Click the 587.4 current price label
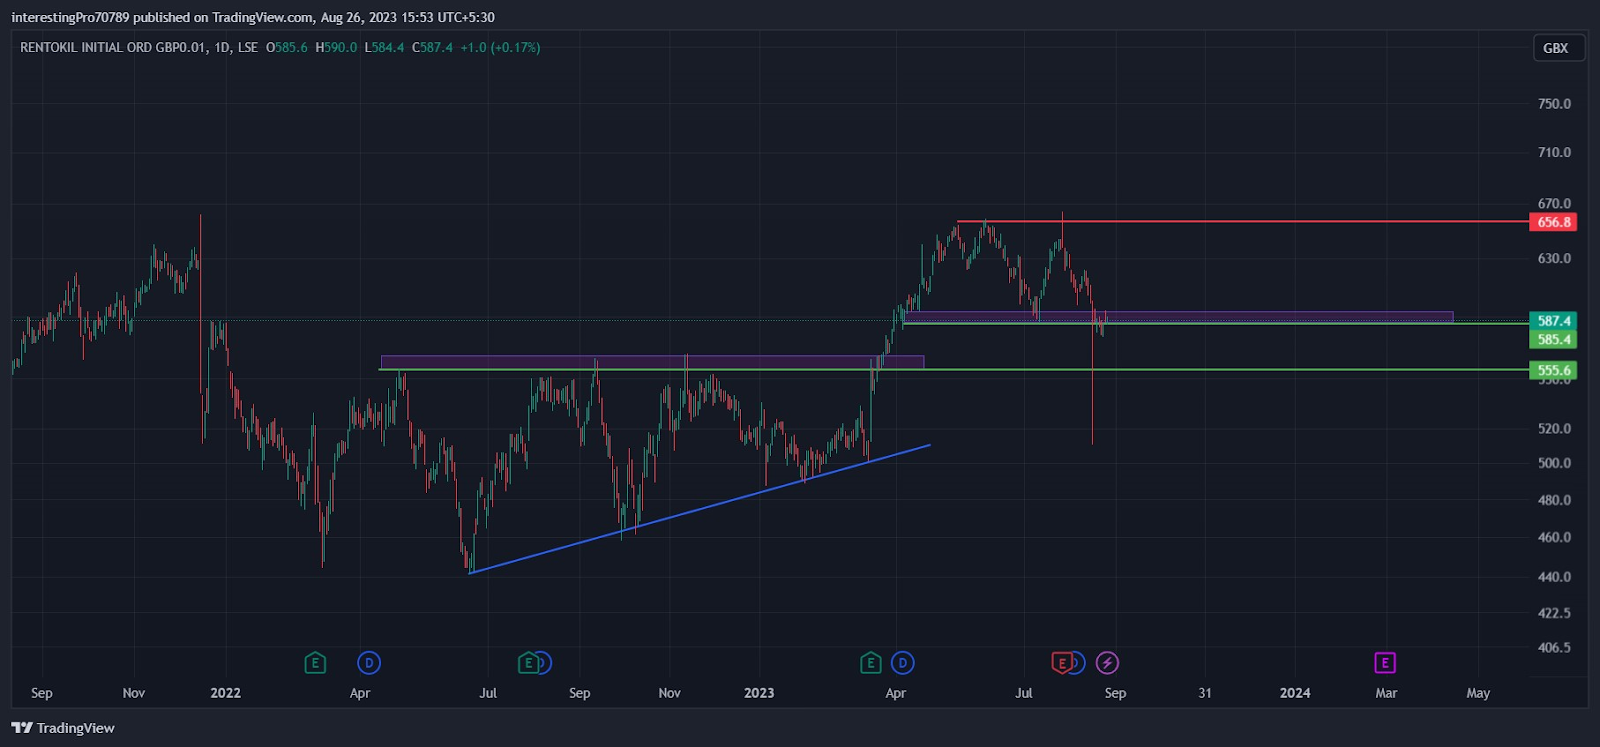This screenshot has width=1600, height=747. [x=1554, y=321]
